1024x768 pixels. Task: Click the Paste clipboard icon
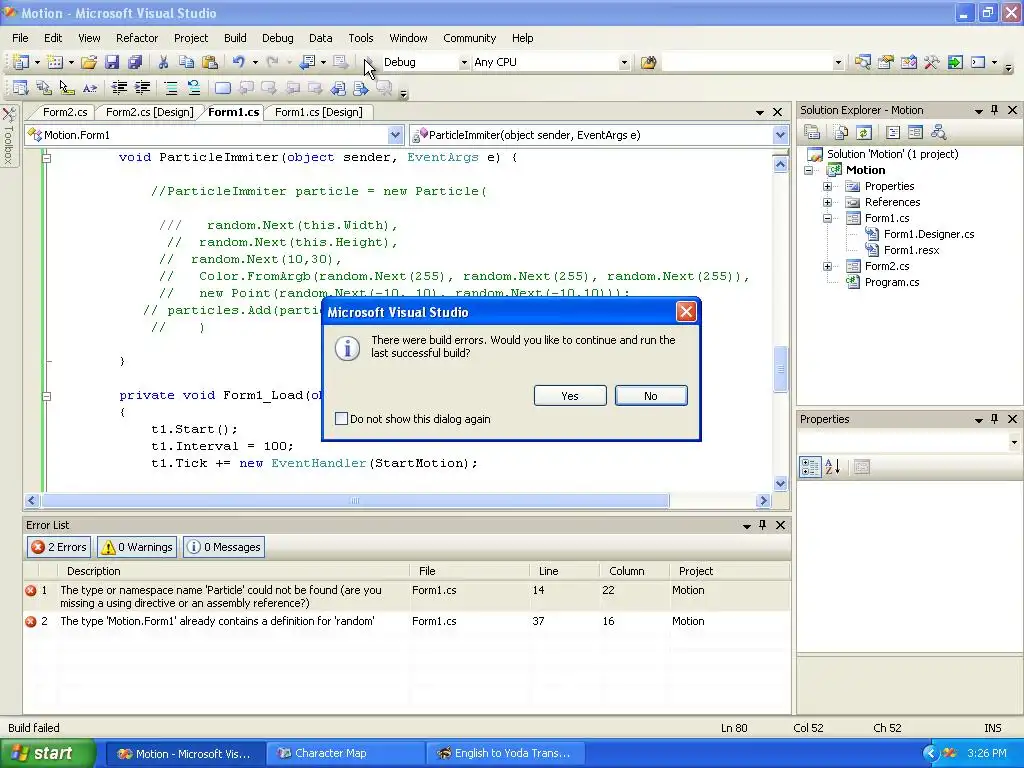point(210,62)
